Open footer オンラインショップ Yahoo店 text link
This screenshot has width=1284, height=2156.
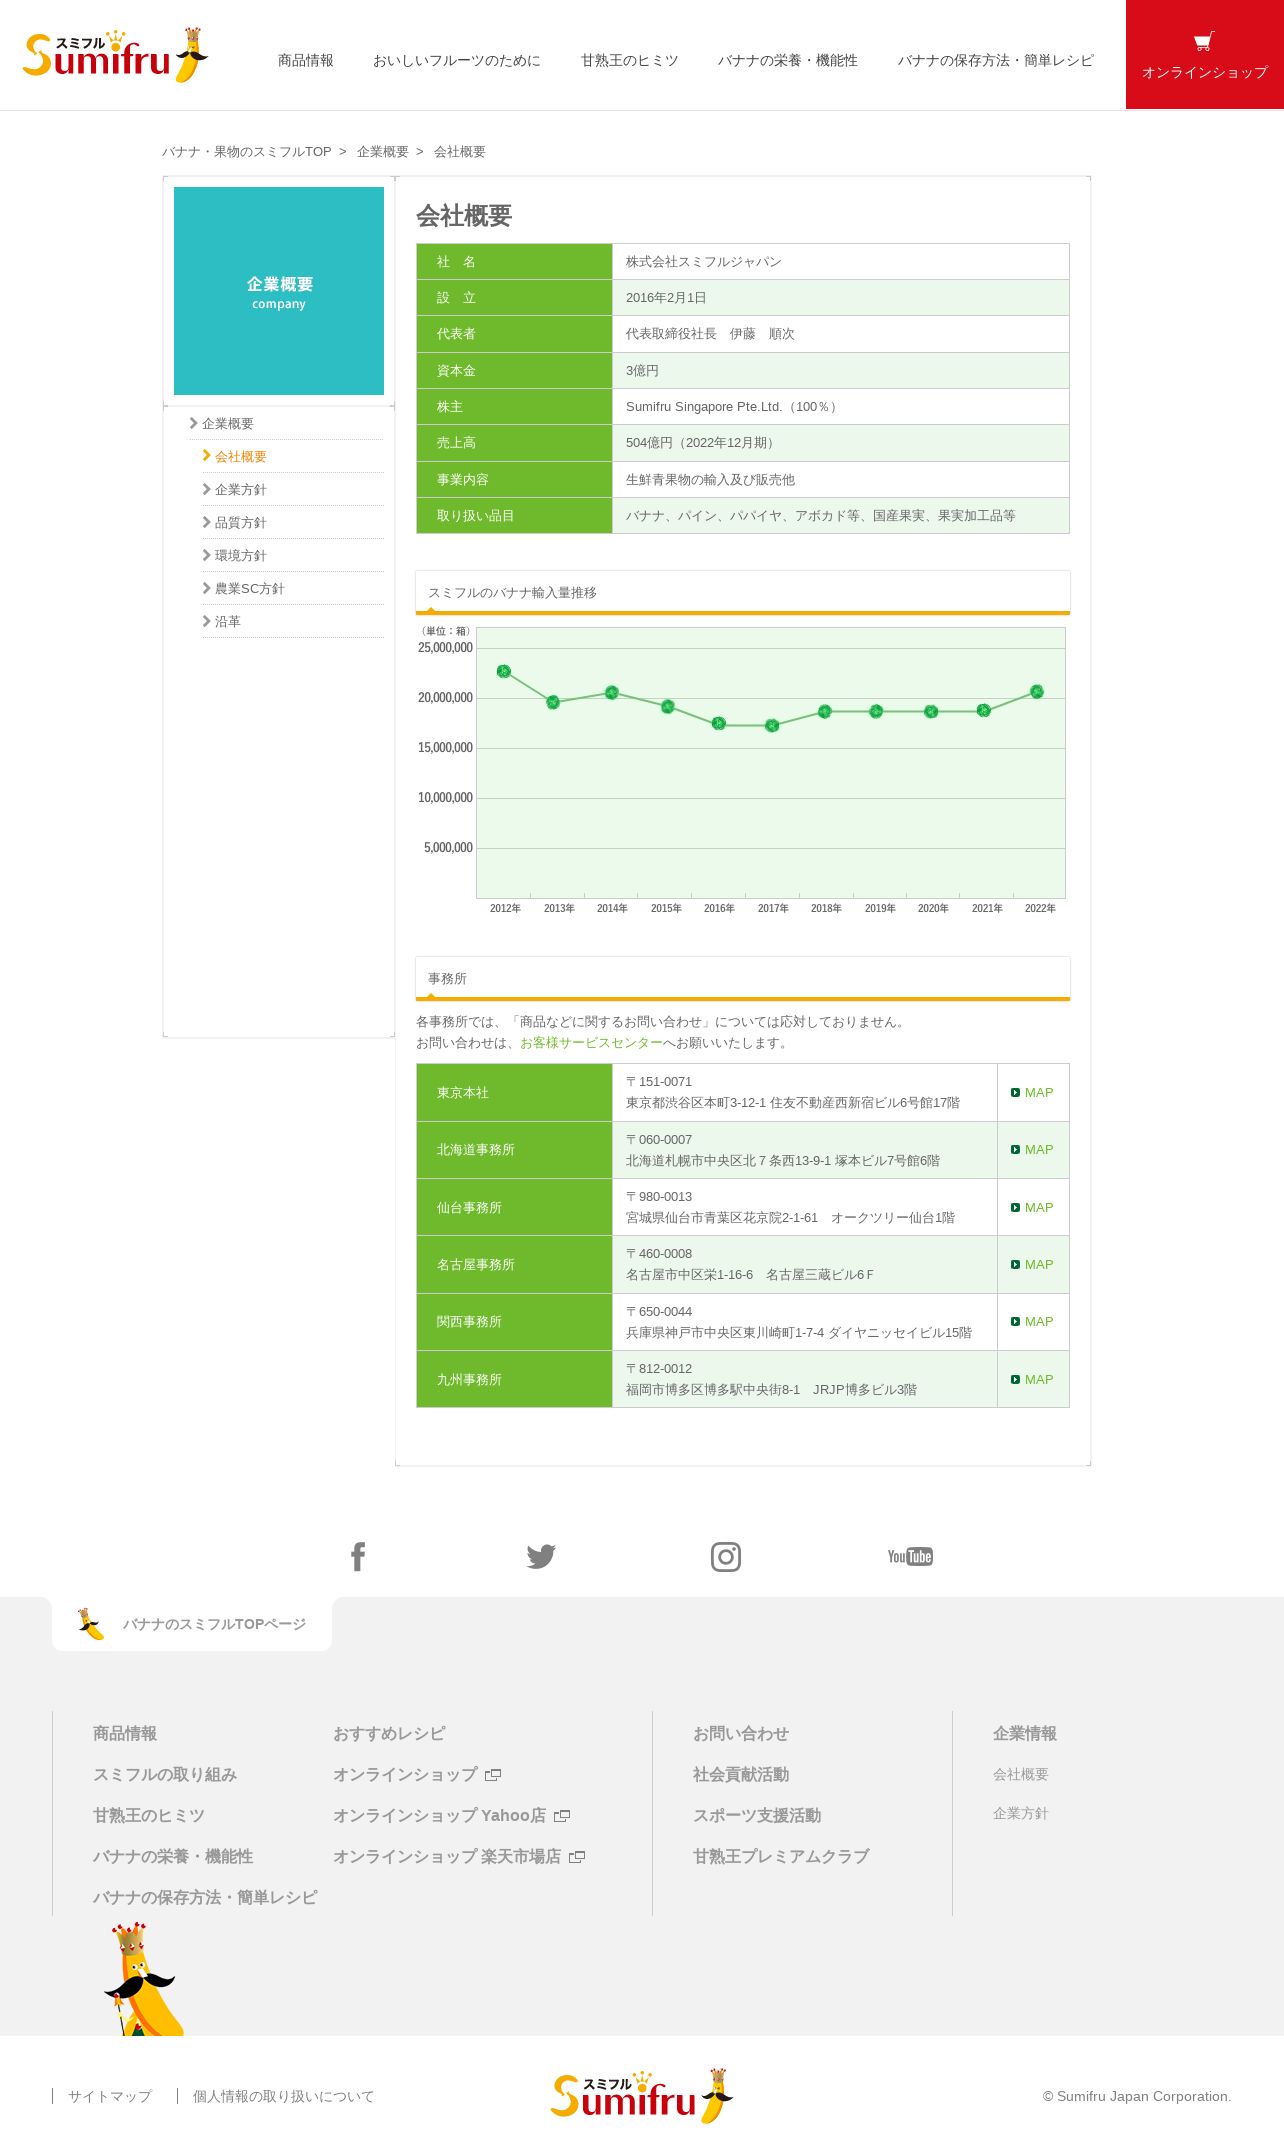440,1816
